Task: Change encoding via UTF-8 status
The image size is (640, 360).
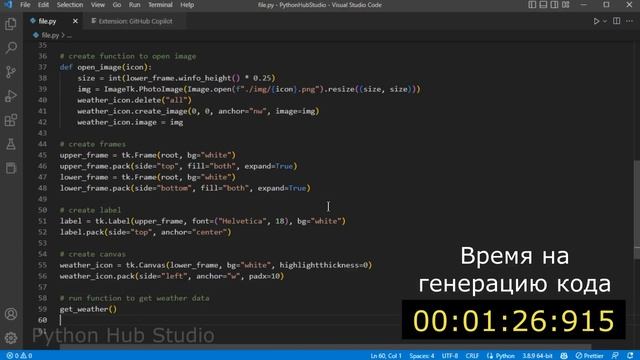Action: tap(450, 356)
